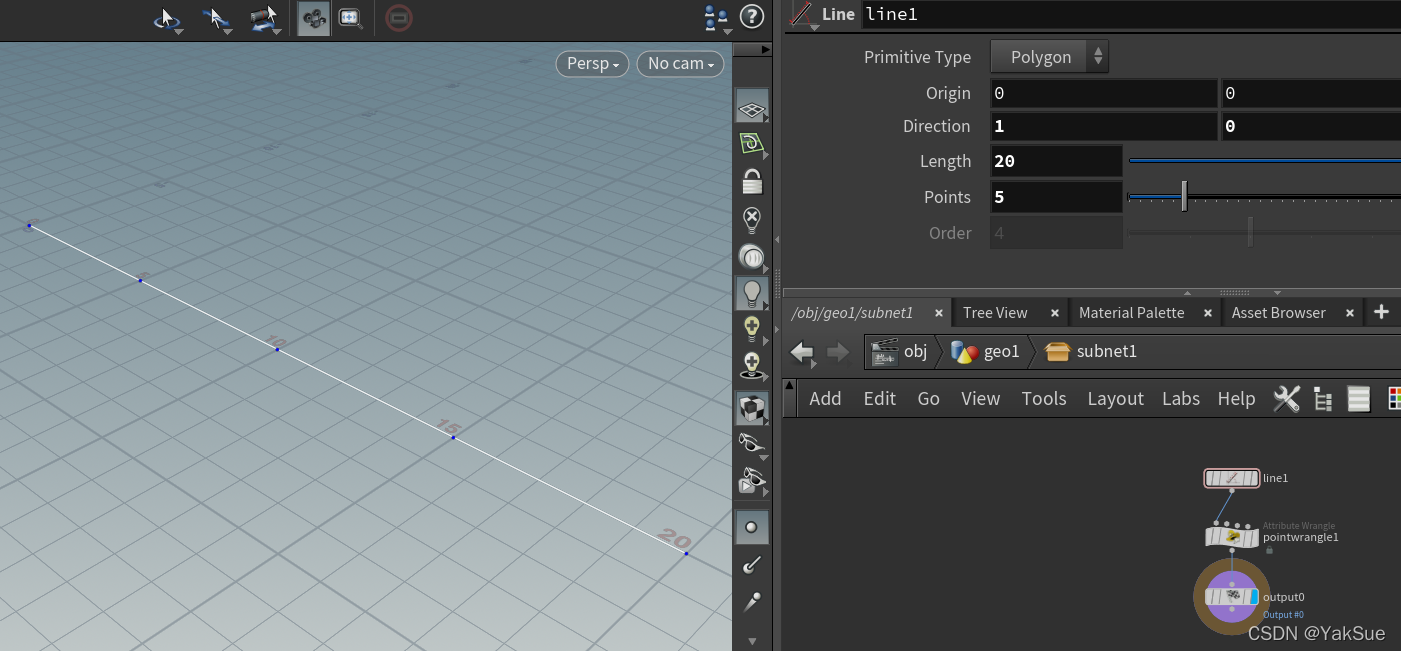Open the Labs menu in network editor
Screen dimensions: 1401x651
pos(1181,399)
